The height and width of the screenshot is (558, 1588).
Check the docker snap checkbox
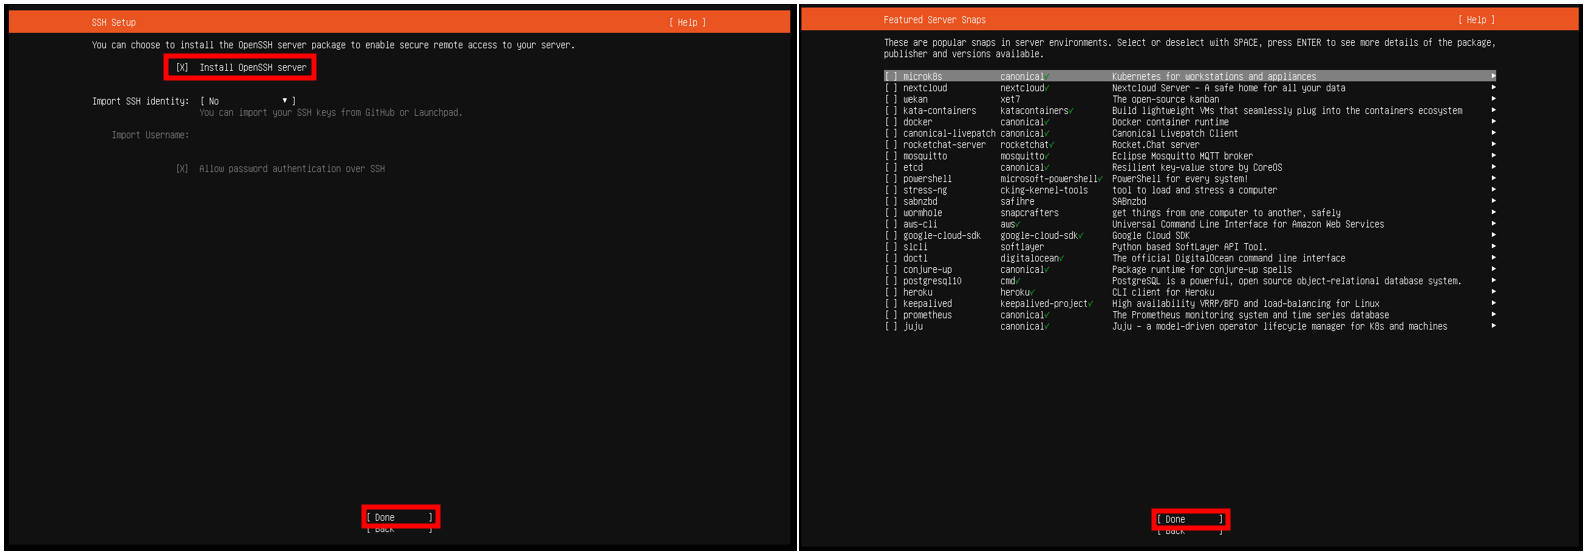point(890,122)
